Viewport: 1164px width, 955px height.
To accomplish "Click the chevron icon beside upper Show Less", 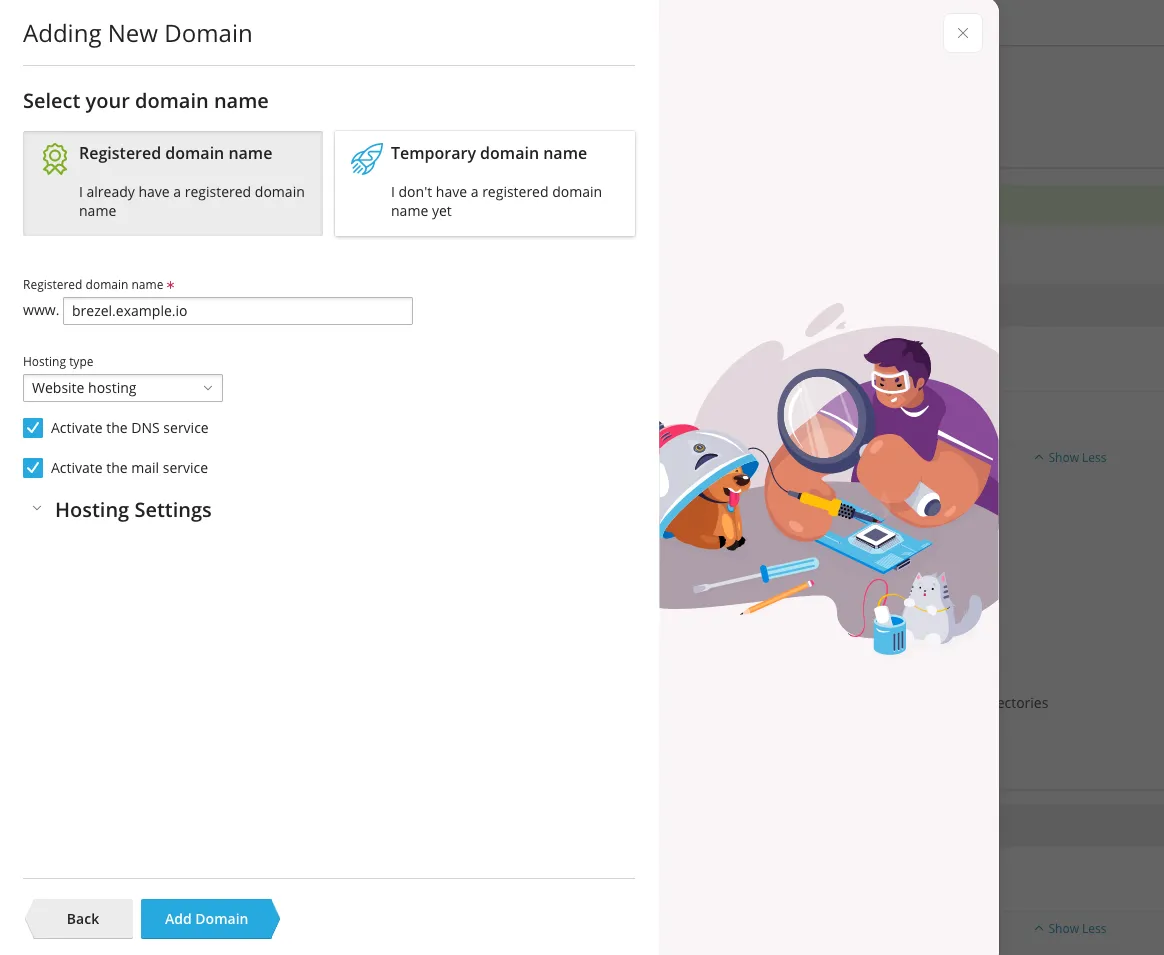I will tap(1039, 457).
